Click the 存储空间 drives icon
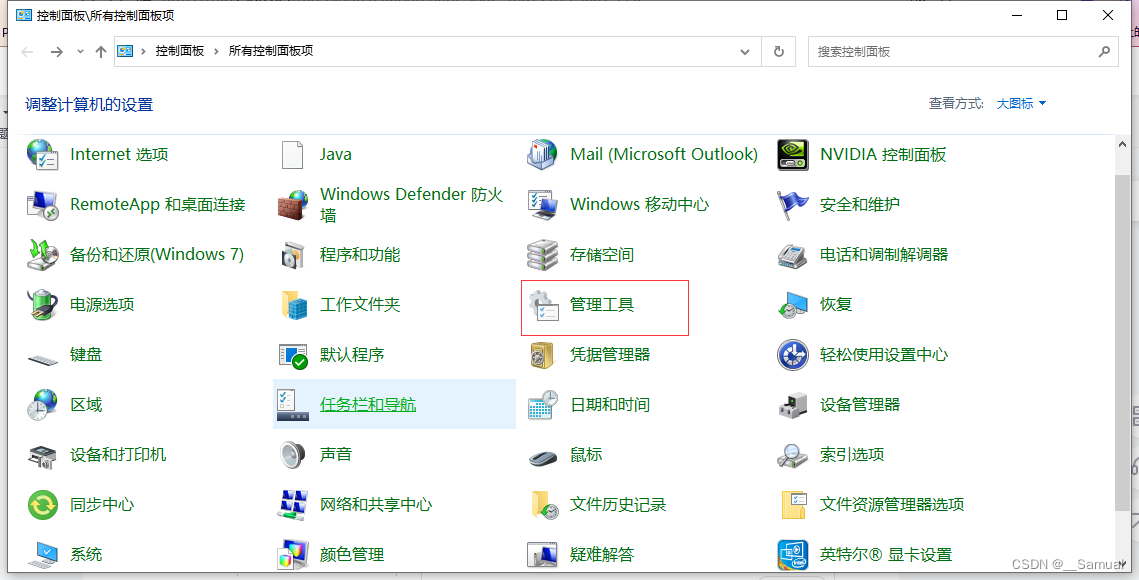Viewport: 1139px width, 580px height. click(x=543, y=255)
